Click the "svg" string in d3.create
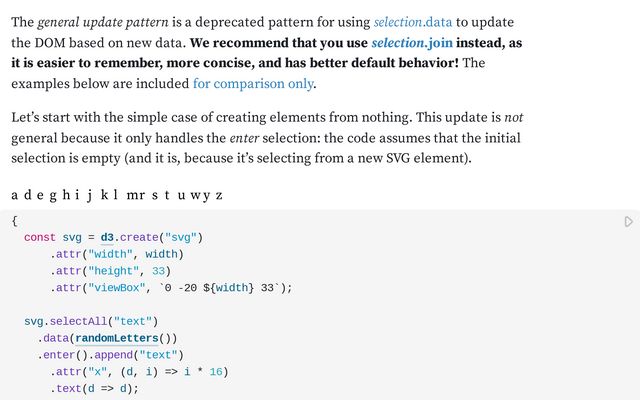 tap(181, 238)
